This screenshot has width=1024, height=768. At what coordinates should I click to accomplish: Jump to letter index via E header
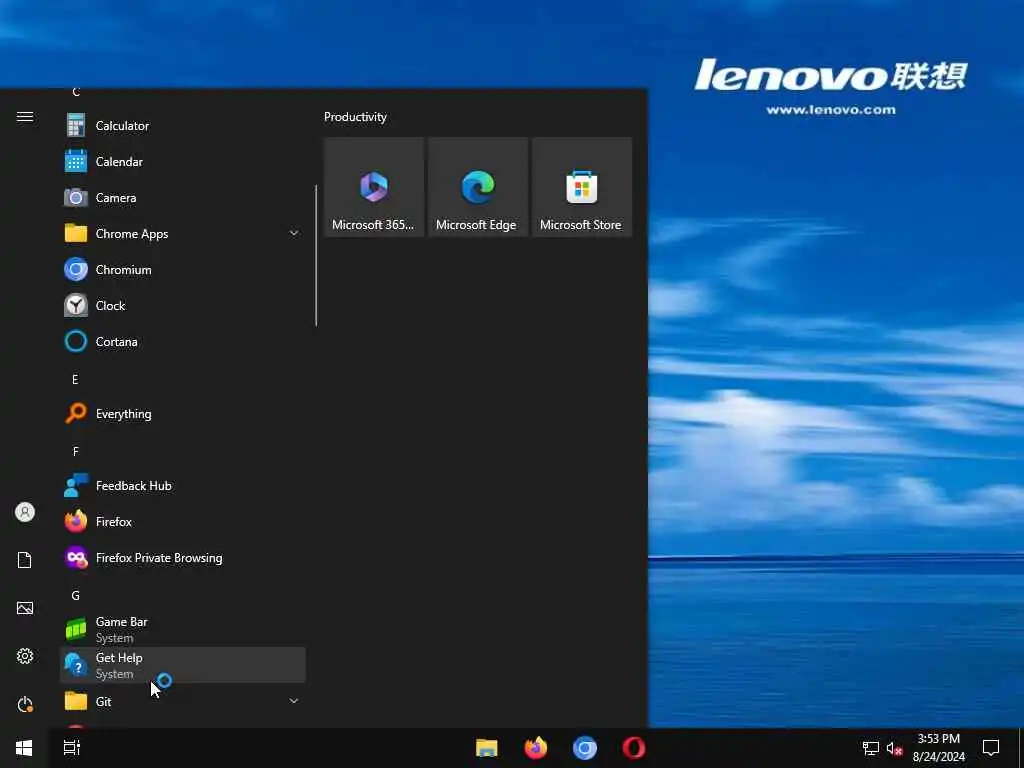coord(75,379)
